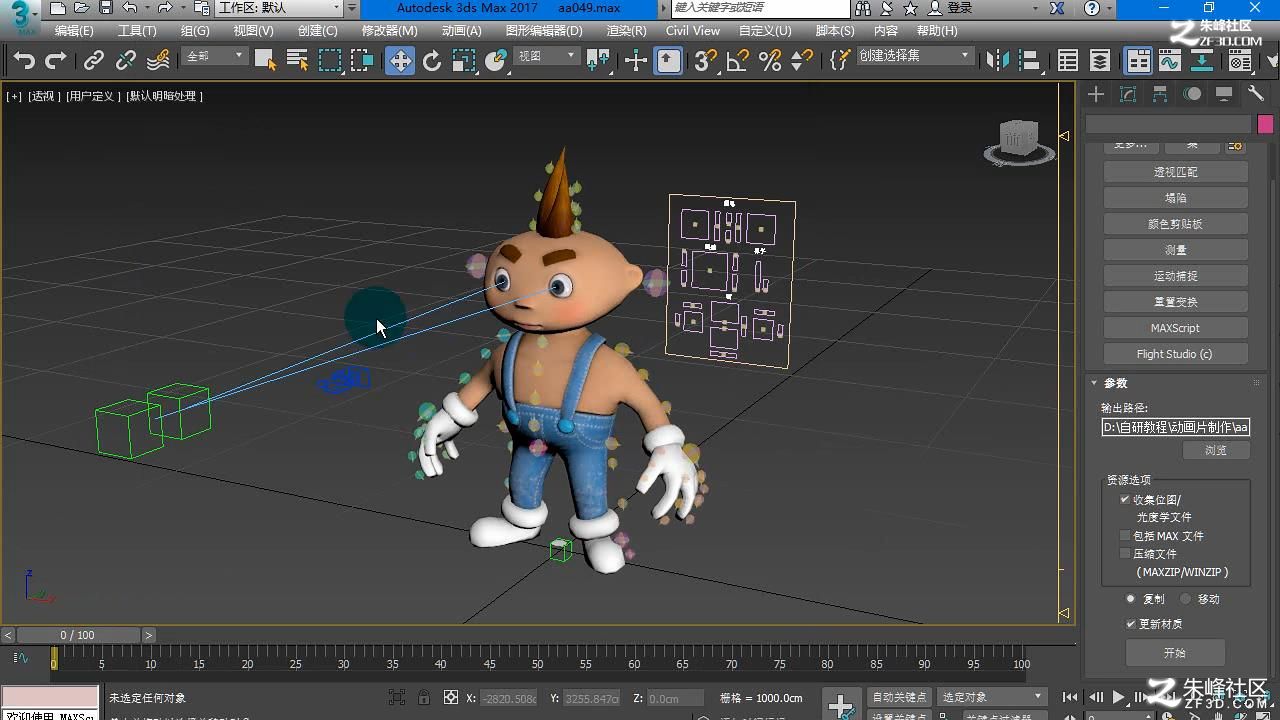Redo action in main toolbar
This screenshot has height=720, width=1280.
click(x=56, y=61)
